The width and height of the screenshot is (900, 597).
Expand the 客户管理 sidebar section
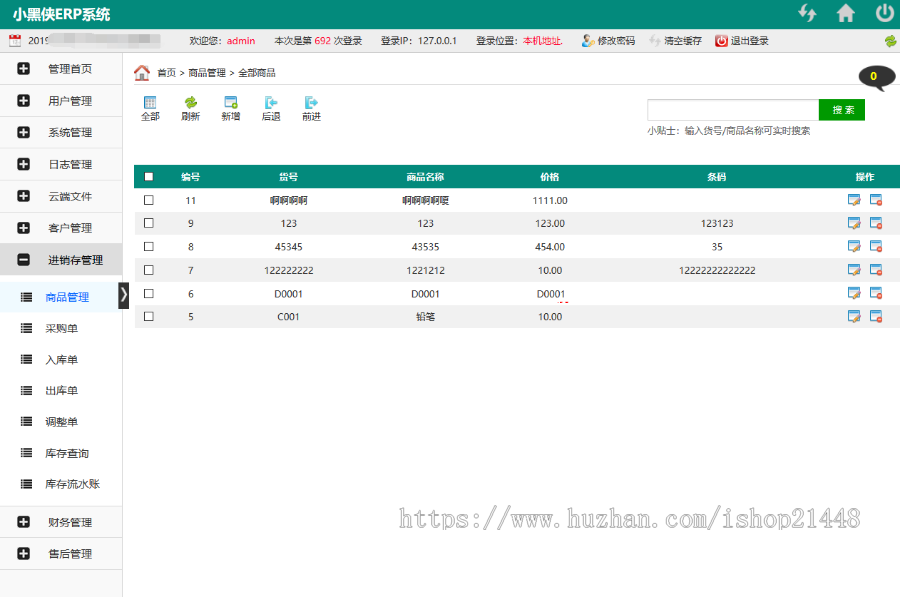tap(61, 228)
